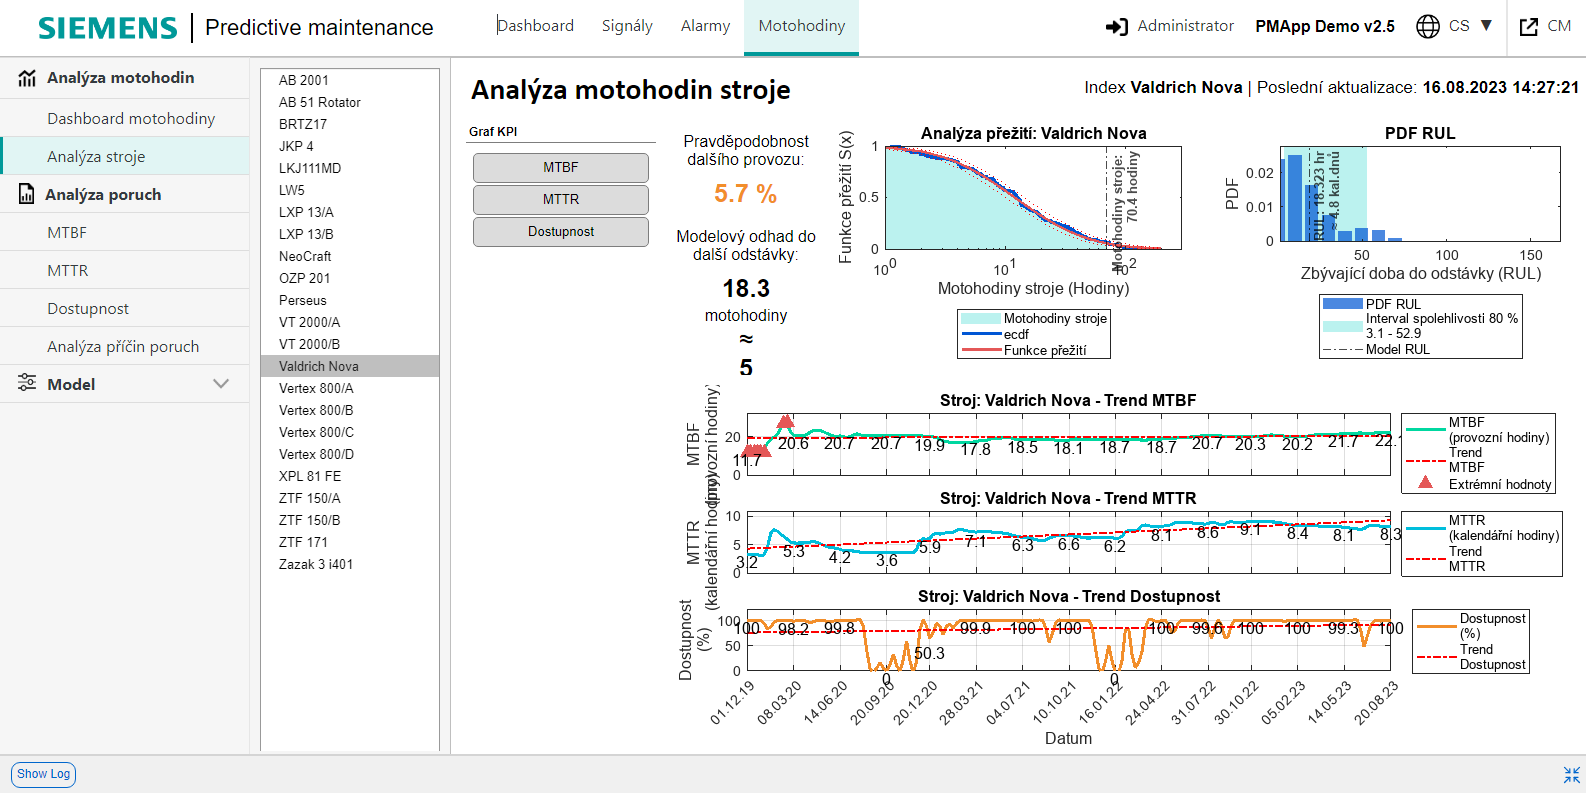Viewport: 1586px width, 793px height.
Task: Click the SIEMENS logo
Action: coord(107,28)
